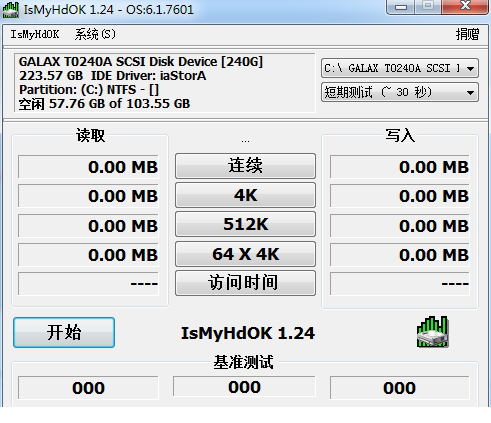Click the 4K test button

pos(245,195)
